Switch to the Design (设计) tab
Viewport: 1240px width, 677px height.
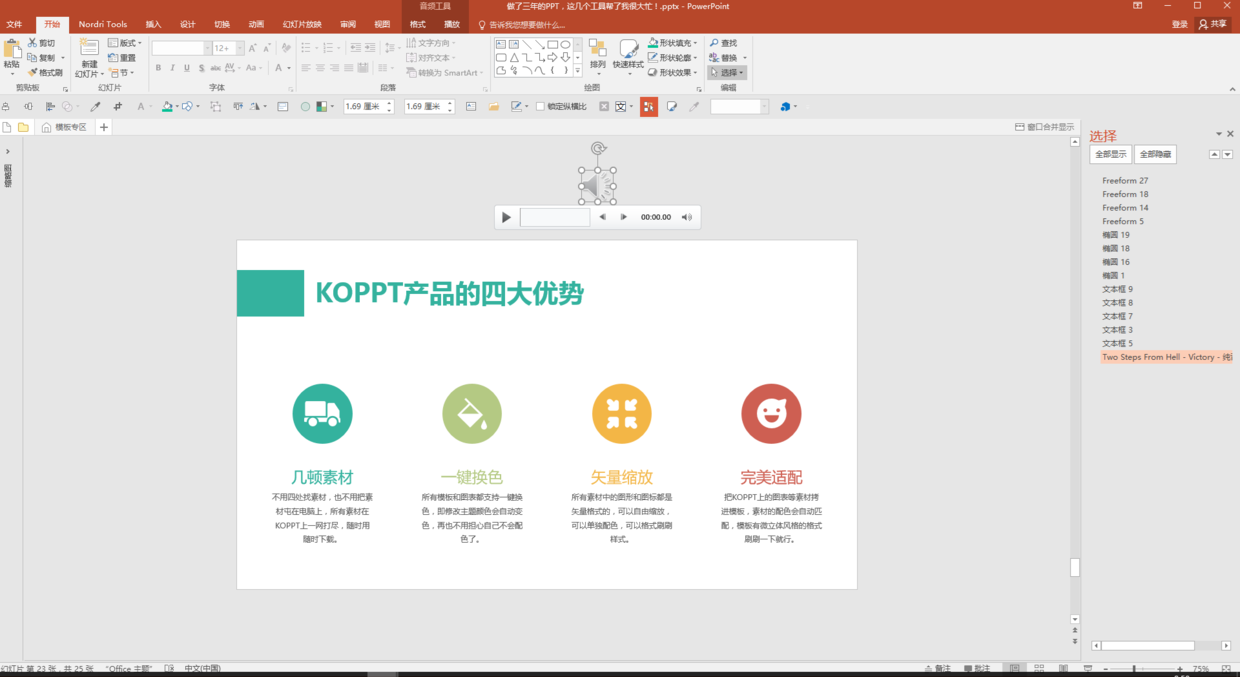click(x=187, y=24)
